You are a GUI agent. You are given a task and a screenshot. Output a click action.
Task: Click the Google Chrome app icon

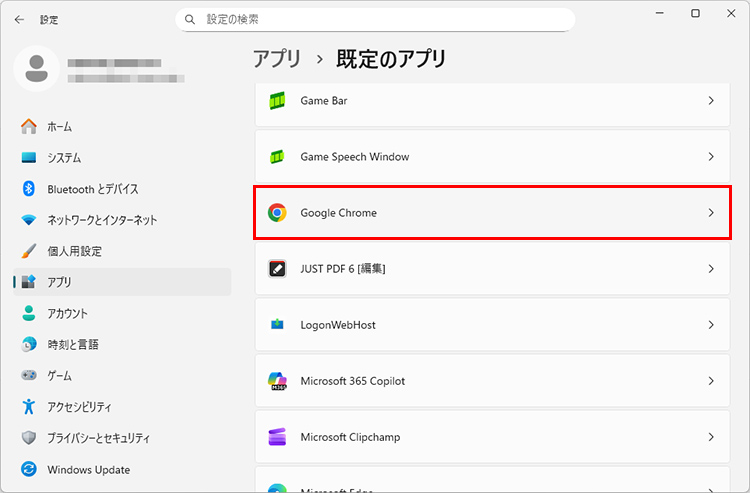(277, 213)
